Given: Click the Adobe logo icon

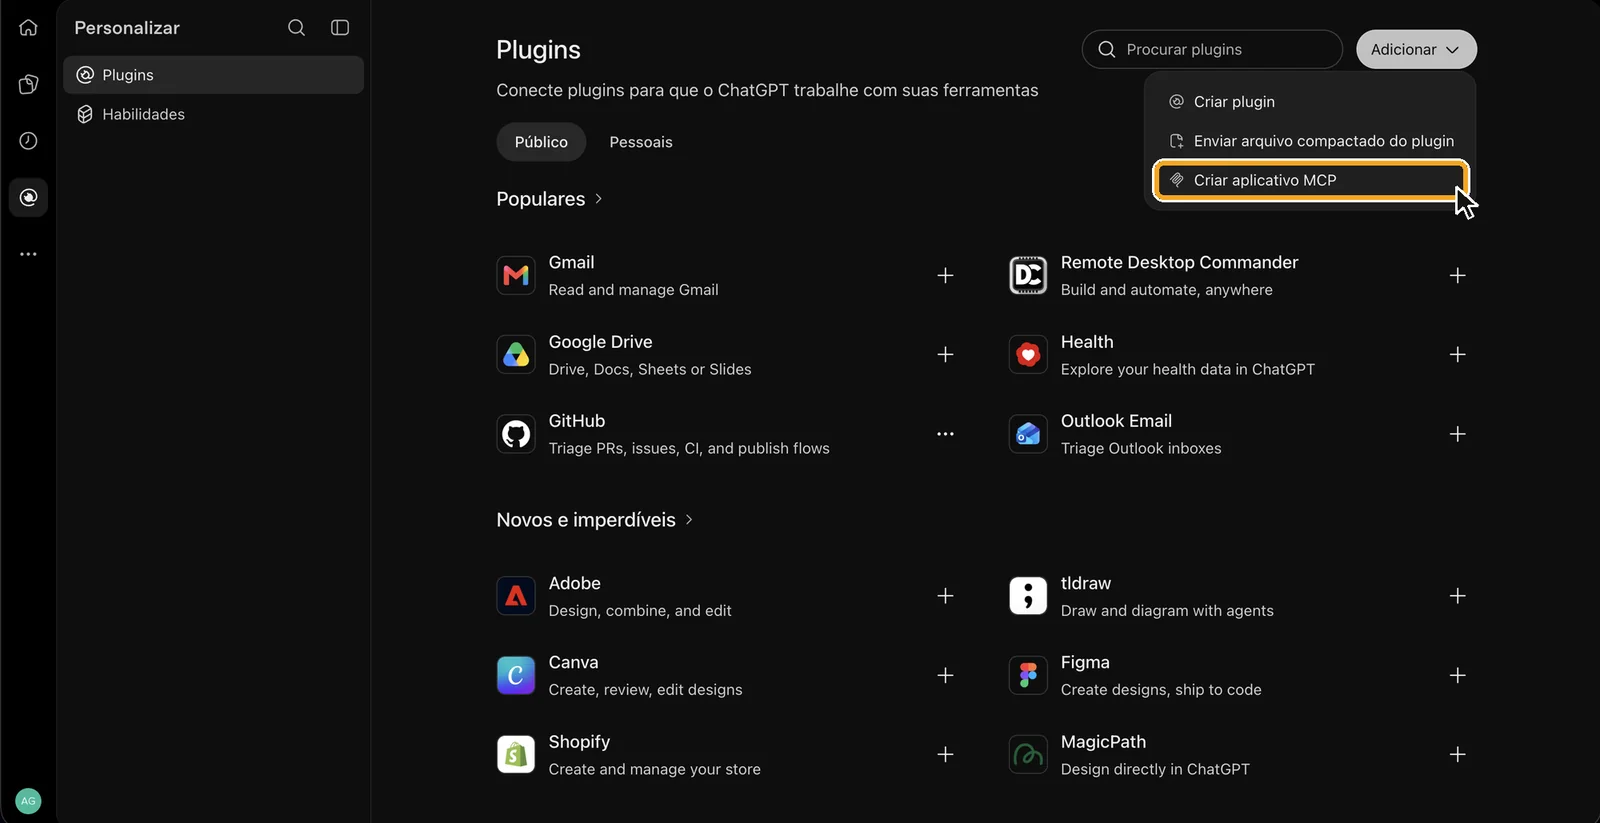Looking at the screenshot, I should 516,596.
